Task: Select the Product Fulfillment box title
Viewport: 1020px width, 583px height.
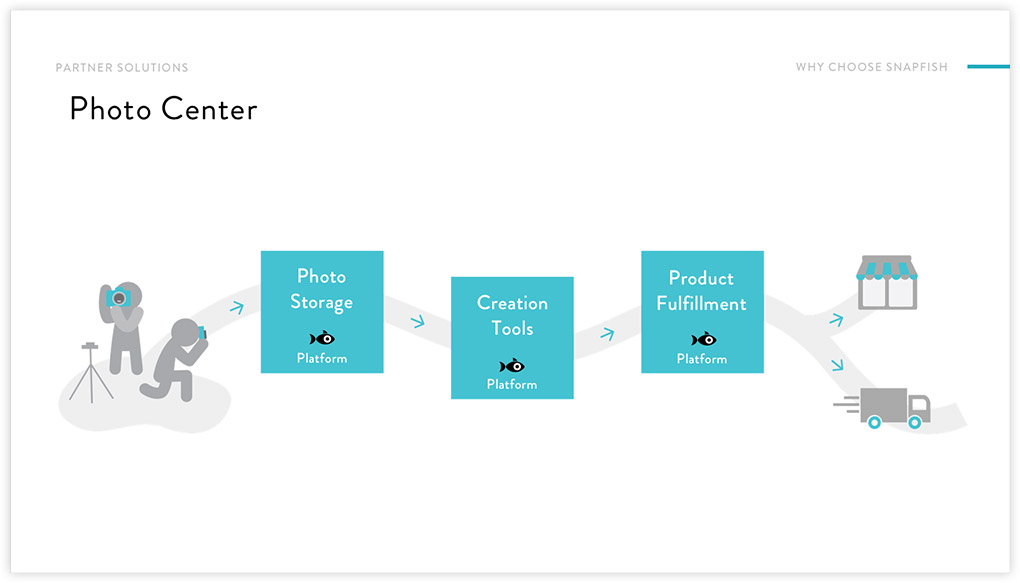Action: (701, 291)
